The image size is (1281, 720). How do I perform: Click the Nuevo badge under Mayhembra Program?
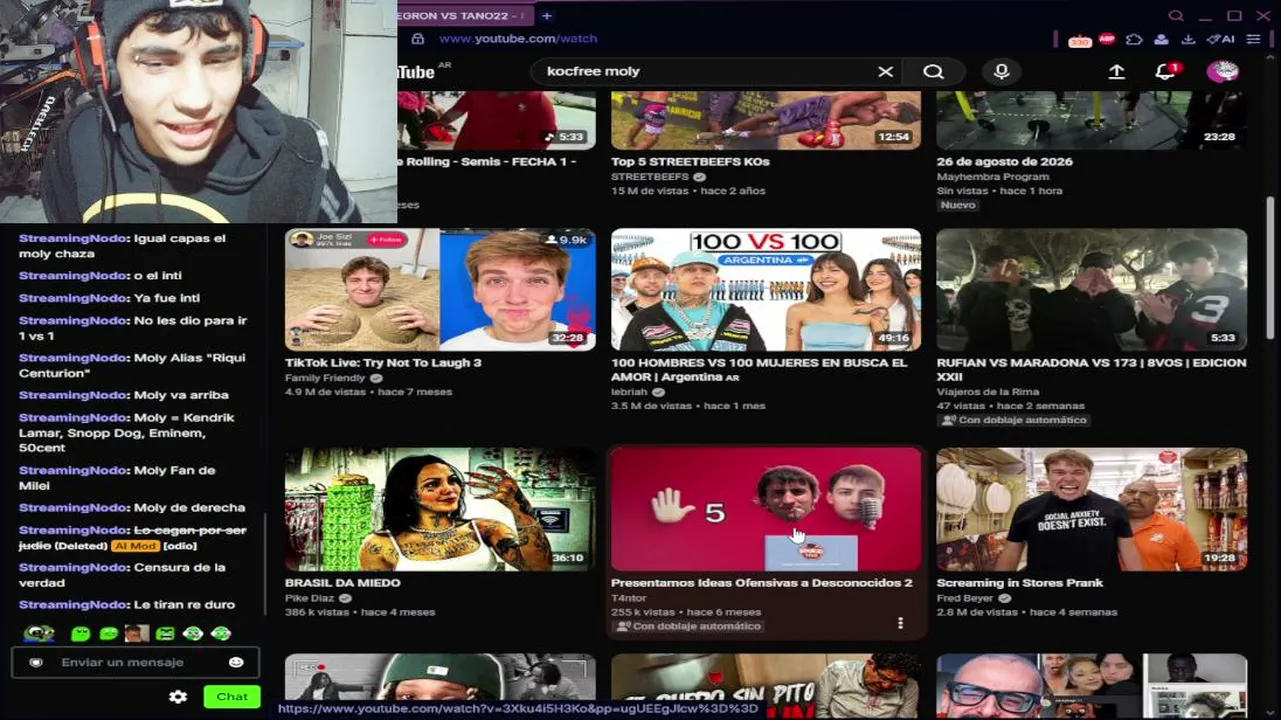[958, 205]
